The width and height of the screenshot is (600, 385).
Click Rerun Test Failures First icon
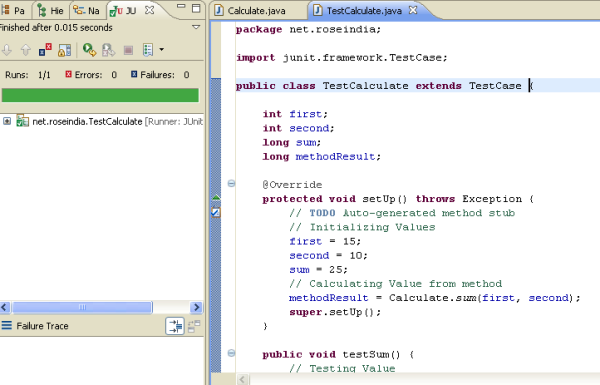tap(109, 50)
